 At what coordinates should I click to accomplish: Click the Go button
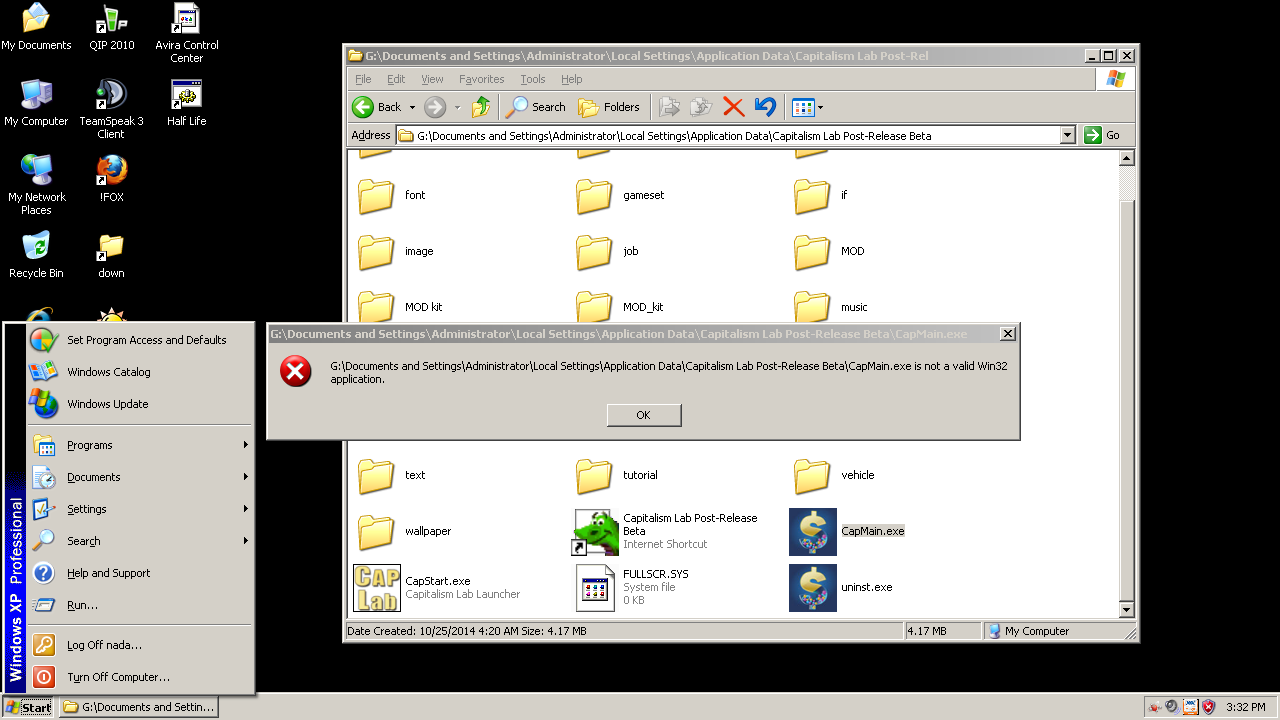tap(1103, 135)
